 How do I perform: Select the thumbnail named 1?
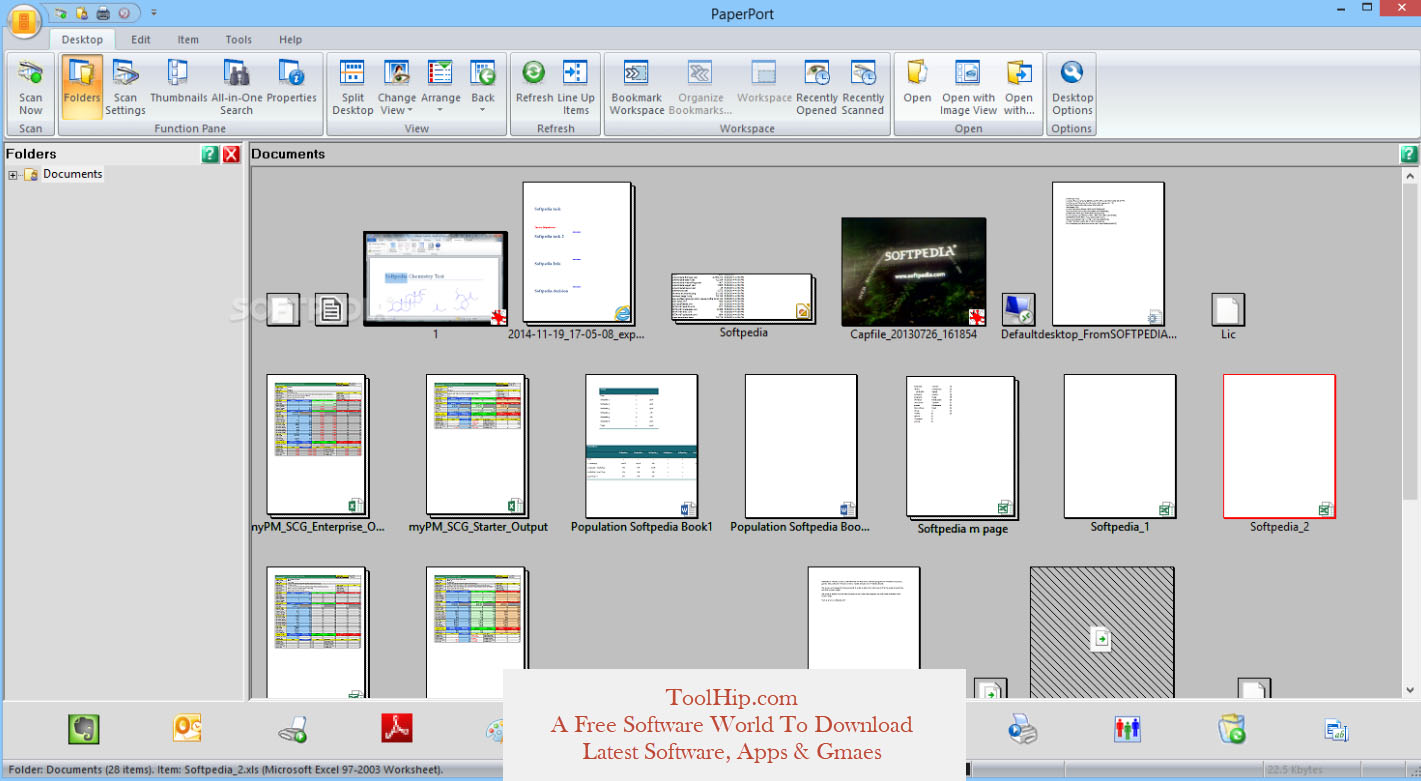pos(435,279)
